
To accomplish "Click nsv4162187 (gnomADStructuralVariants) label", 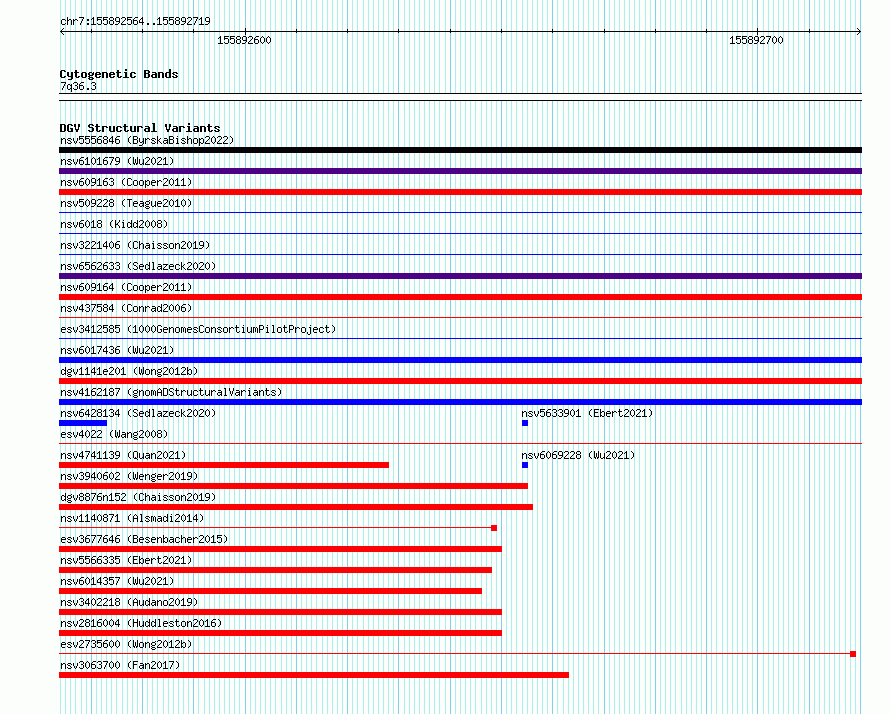I will [x=171, y=392].
